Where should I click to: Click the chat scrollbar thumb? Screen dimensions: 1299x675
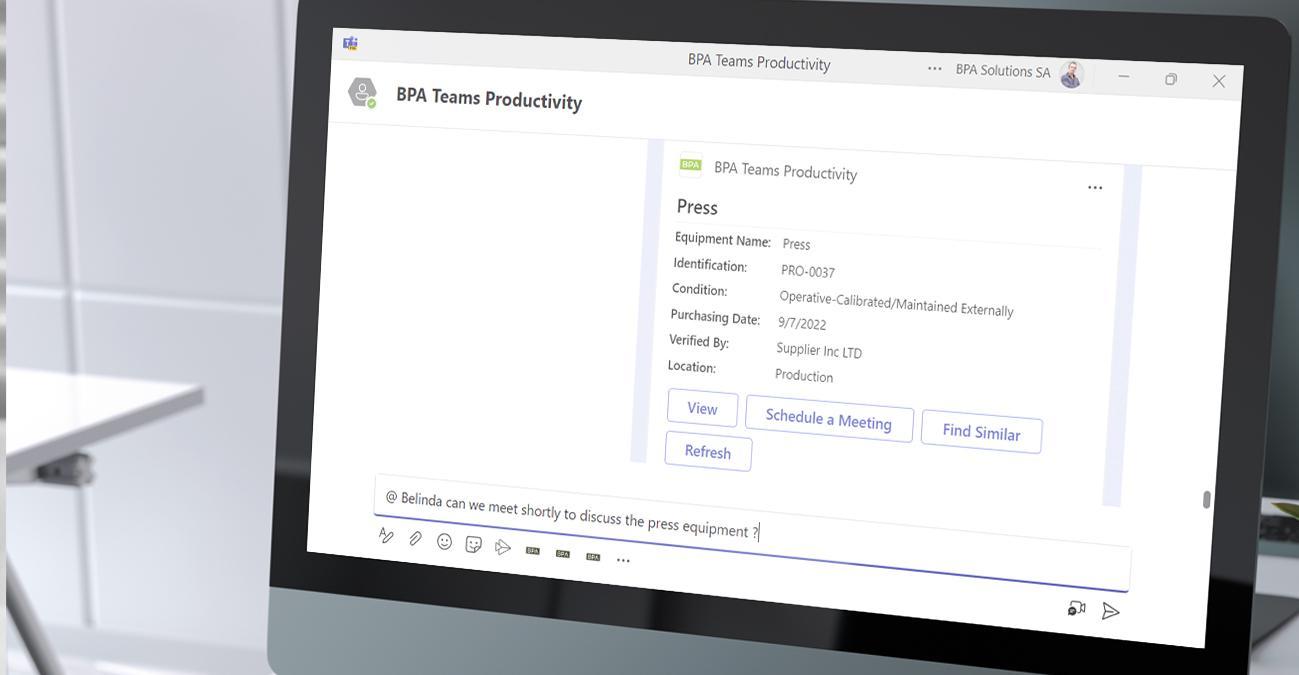point(1207,500)
